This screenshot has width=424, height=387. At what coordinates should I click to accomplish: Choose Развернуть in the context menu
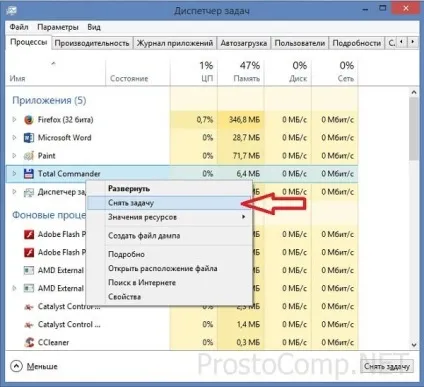169,189
